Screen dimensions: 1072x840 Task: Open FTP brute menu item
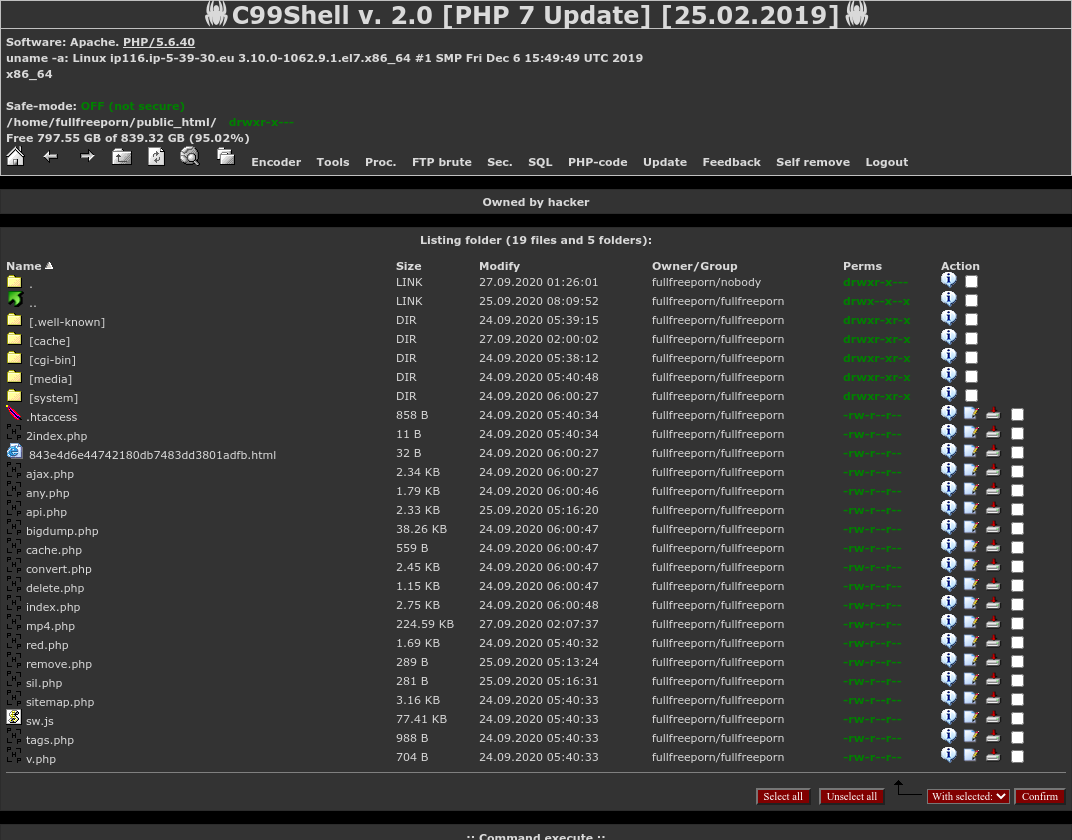click(x=442, y=162)
